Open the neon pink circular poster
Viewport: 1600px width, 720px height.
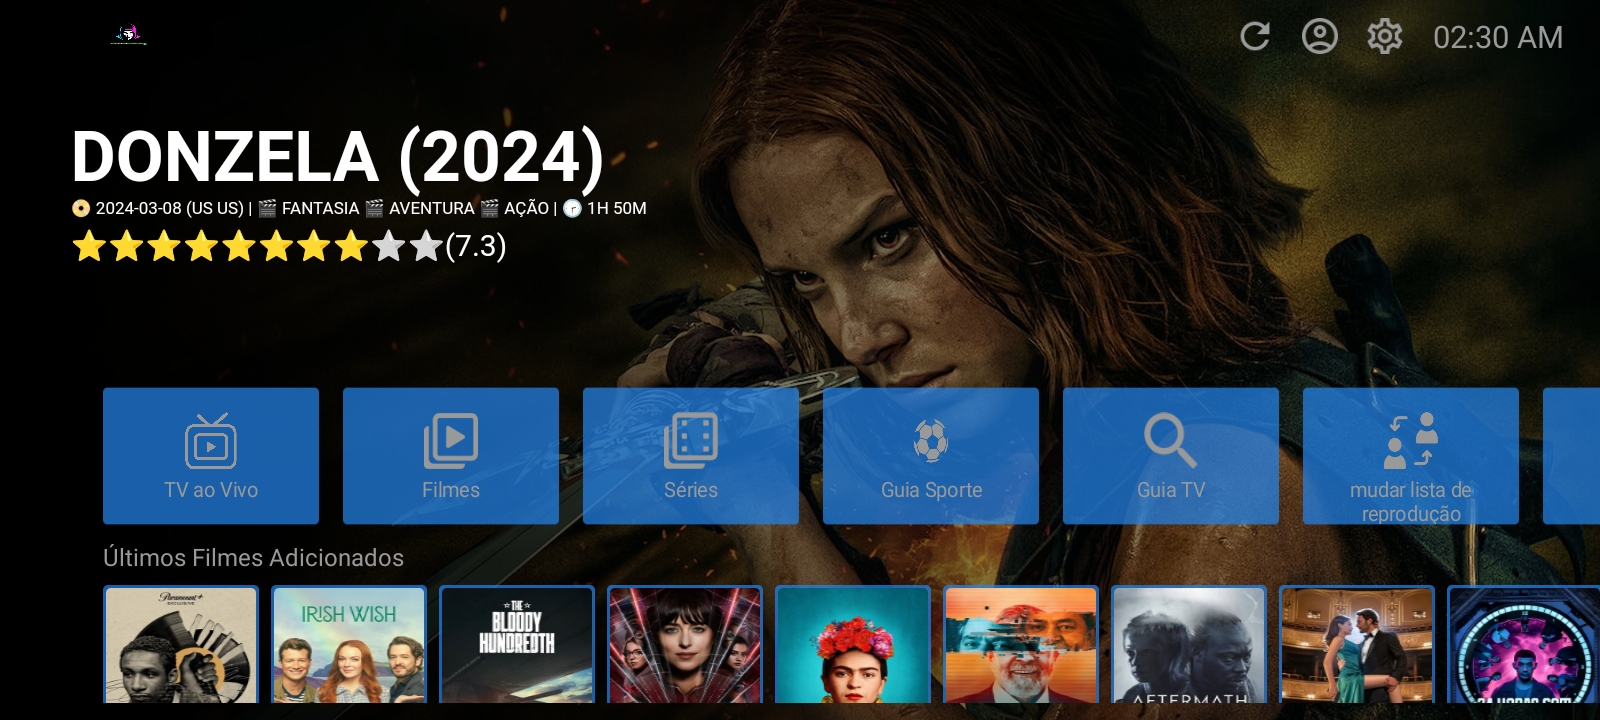1523,644
